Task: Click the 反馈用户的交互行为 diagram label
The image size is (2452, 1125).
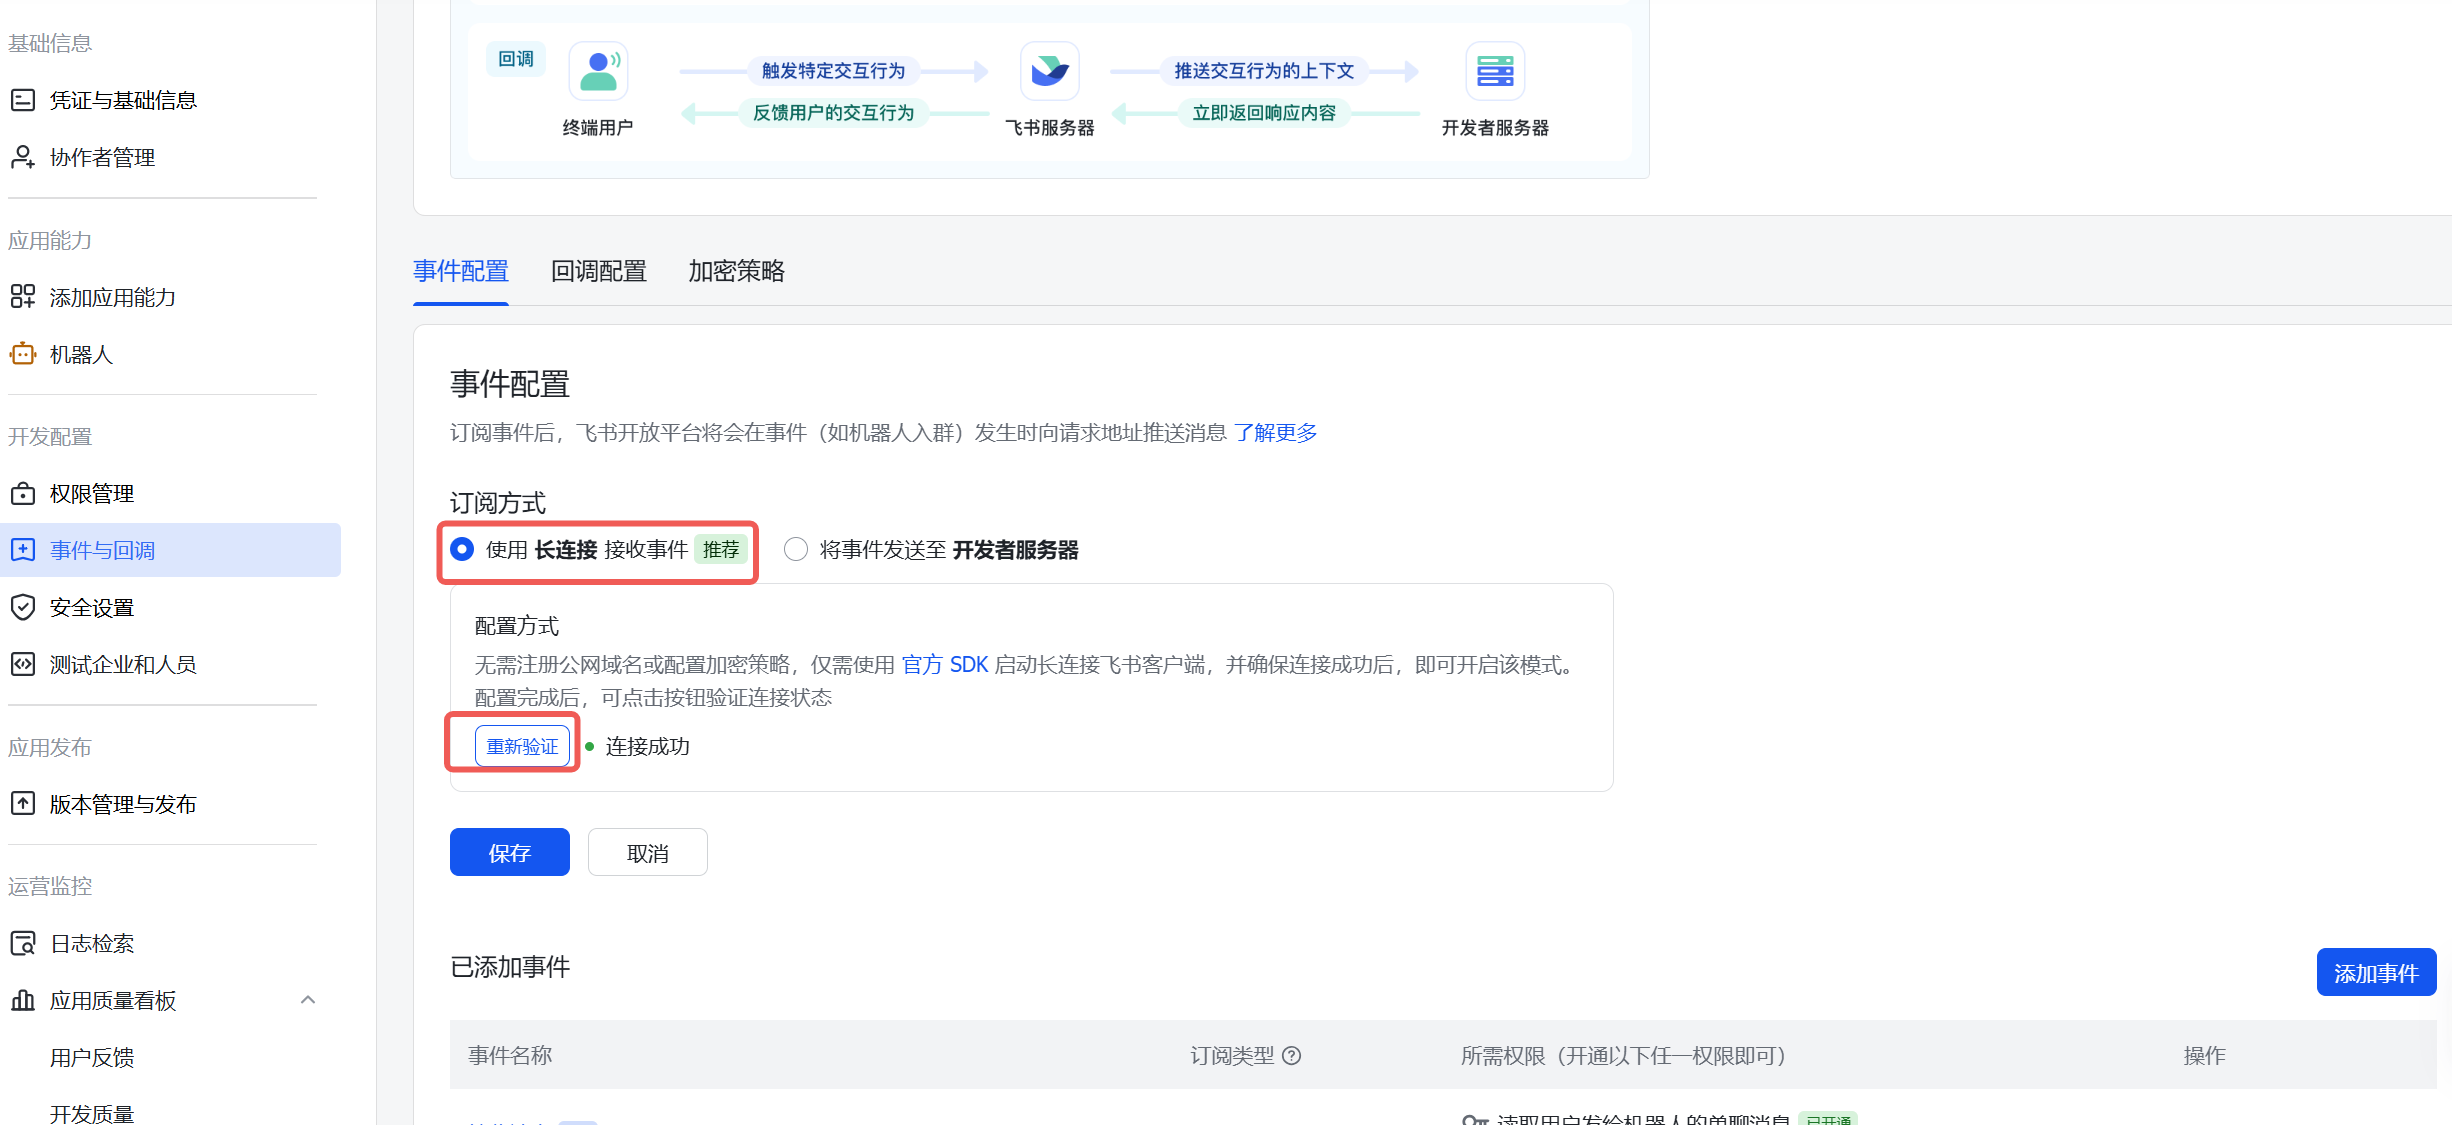Action: coord(833,112)
